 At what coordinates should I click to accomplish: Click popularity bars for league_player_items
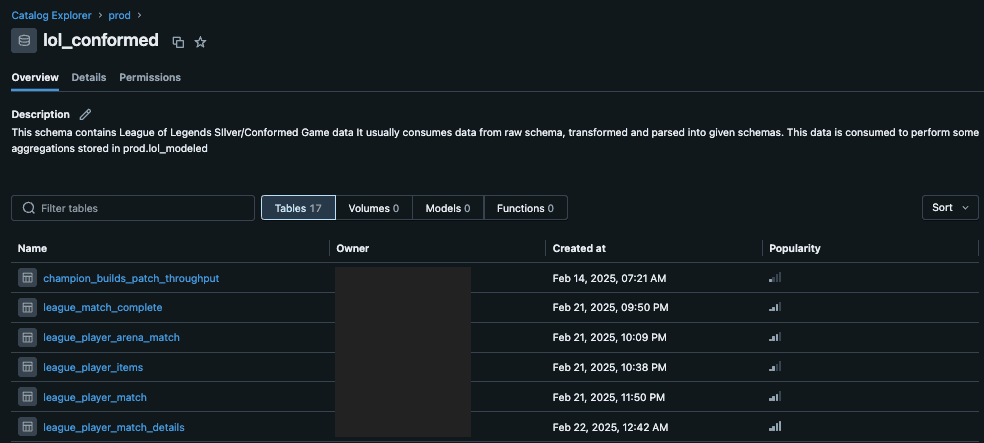tap(775, 366)
